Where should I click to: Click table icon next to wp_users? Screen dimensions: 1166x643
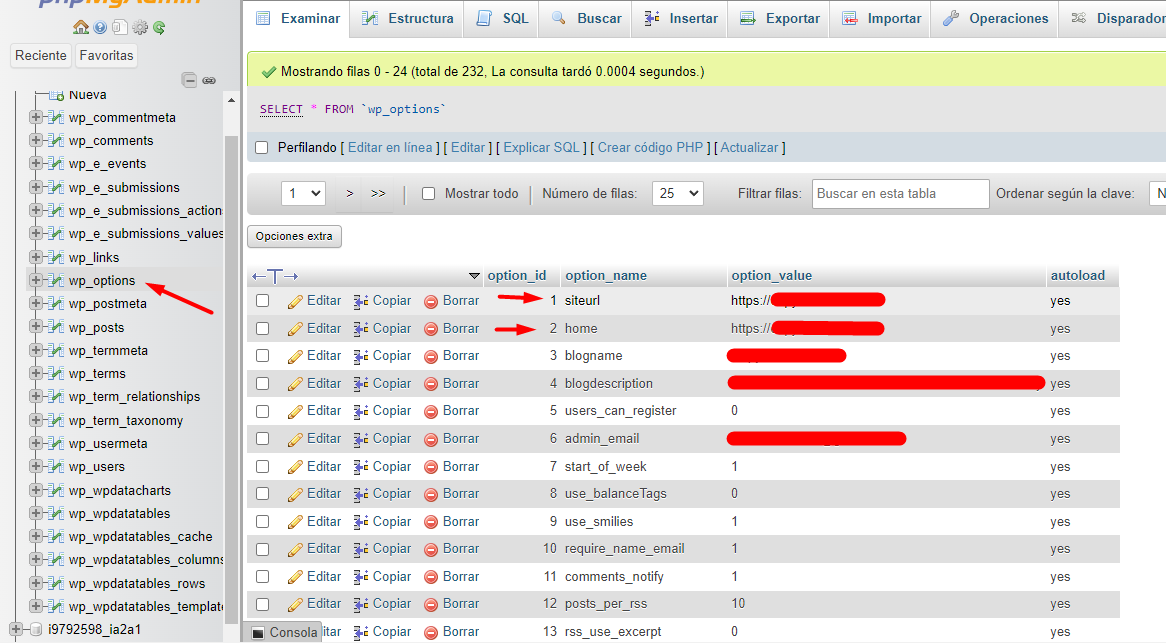pos(56,467)
